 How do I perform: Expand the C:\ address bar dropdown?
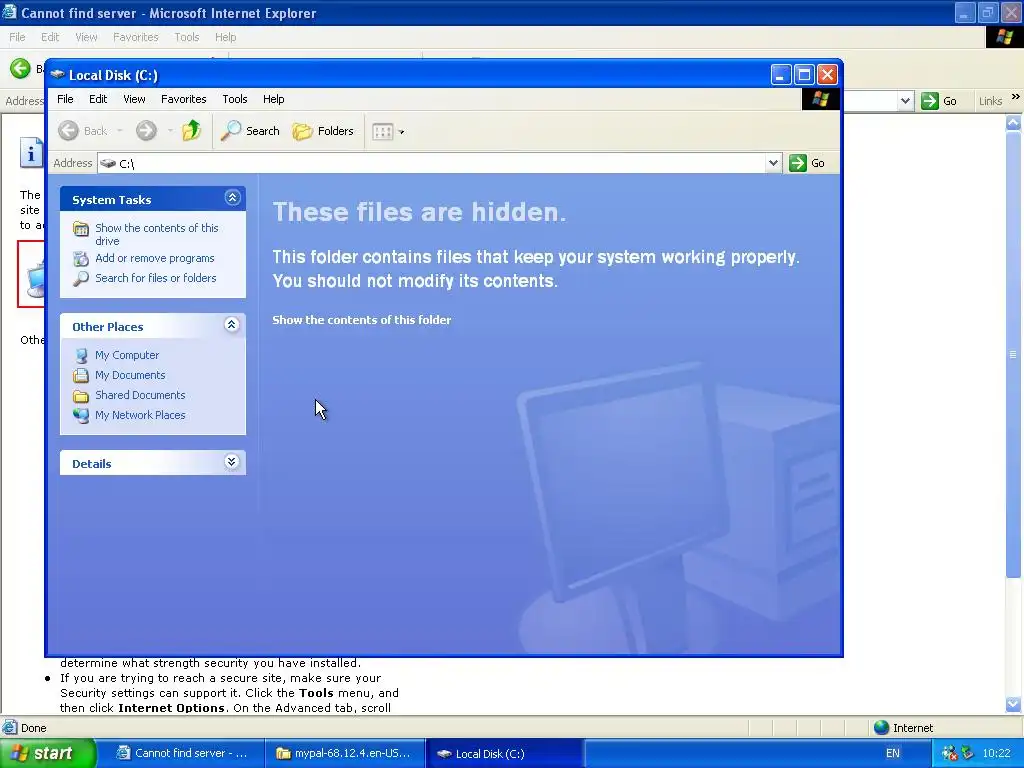[x=773, y=163]
